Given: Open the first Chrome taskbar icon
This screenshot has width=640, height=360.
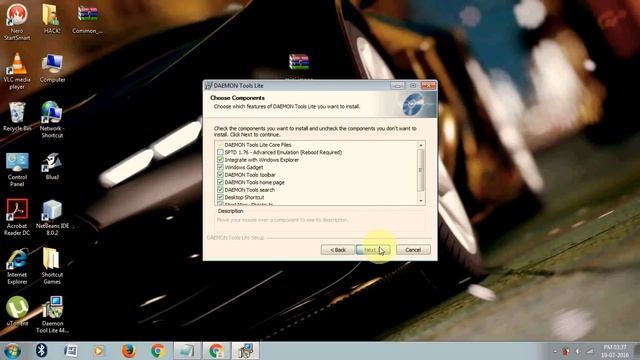Looking at the screenshot, I should pyautogui.click(x=158, y=351).
